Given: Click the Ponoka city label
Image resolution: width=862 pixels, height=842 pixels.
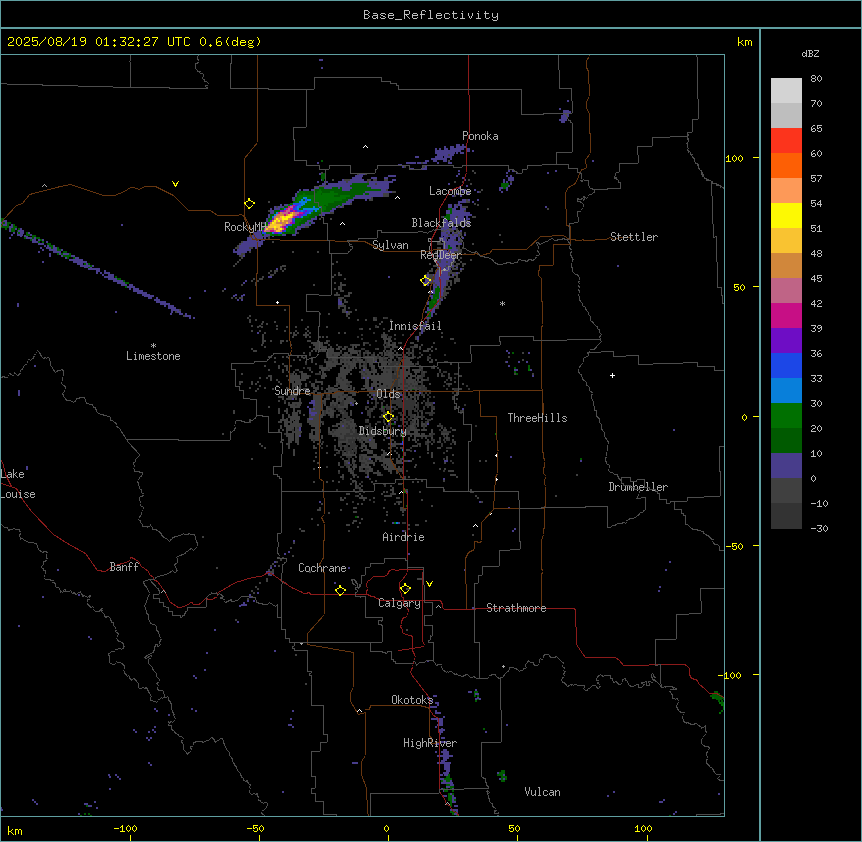Looking at the screenshot, I should coord(480,136).
